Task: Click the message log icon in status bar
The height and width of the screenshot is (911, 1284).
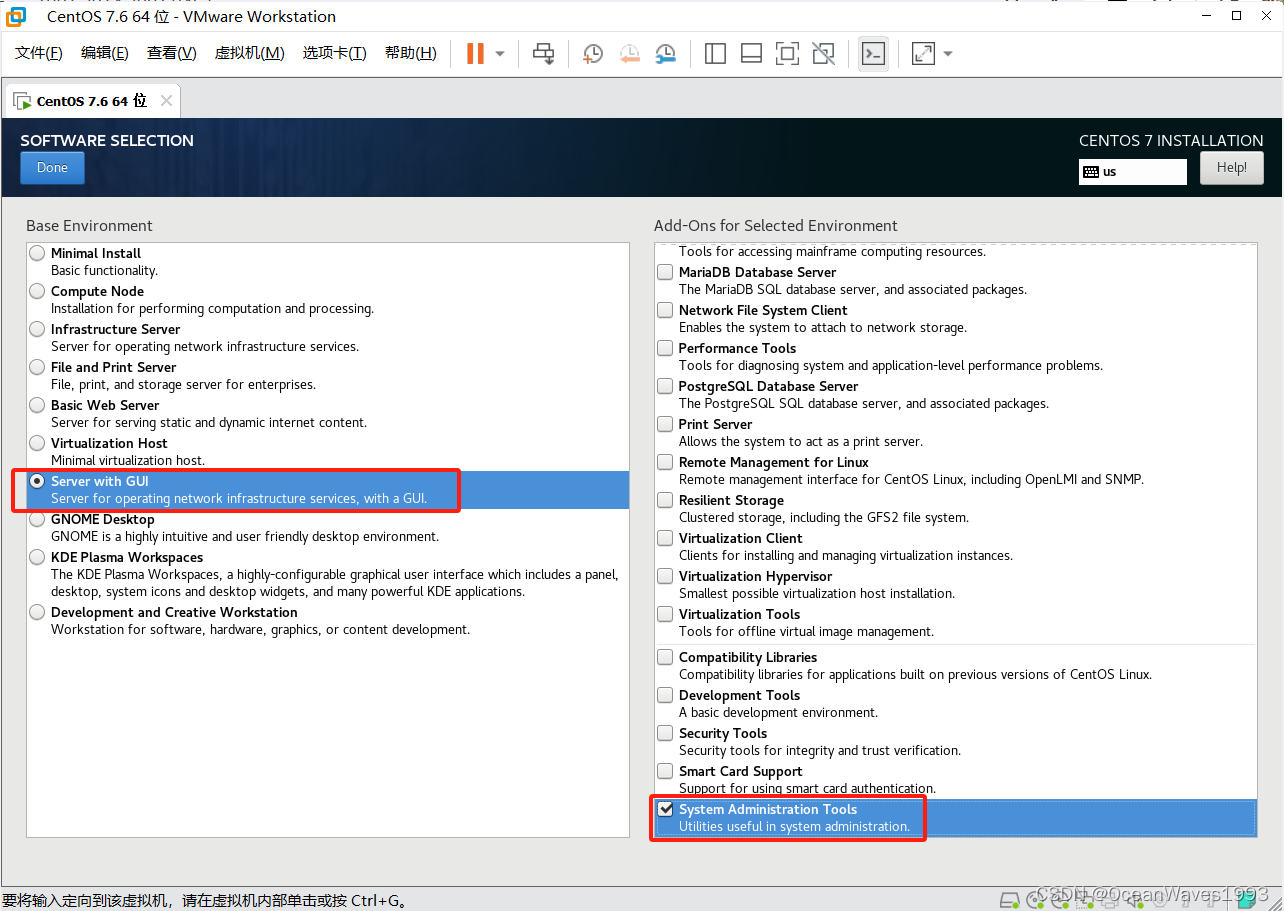Action: pyautogui.click(x=1245, y=898)
